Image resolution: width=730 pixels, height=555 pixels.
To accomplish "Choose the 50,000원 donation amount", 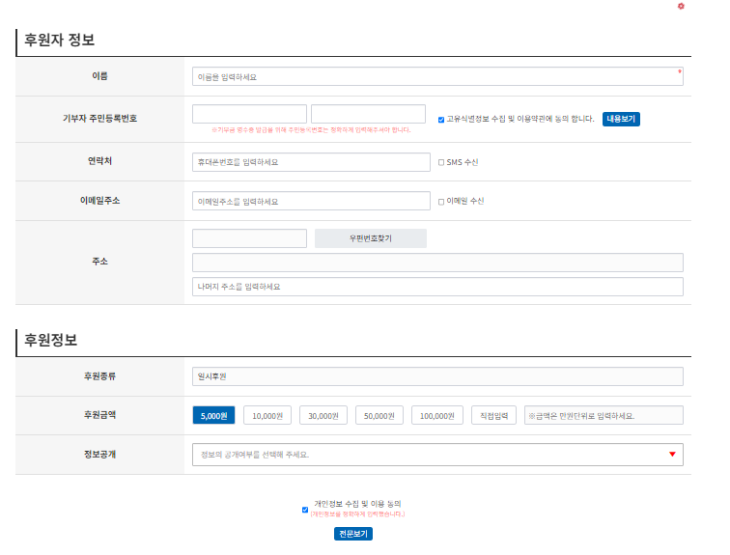I will [x=379, y=415].
